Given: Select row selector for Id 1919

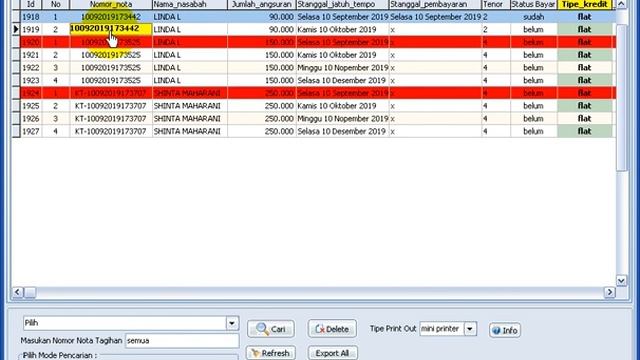Looking at the screenshot, I should 16,29.
